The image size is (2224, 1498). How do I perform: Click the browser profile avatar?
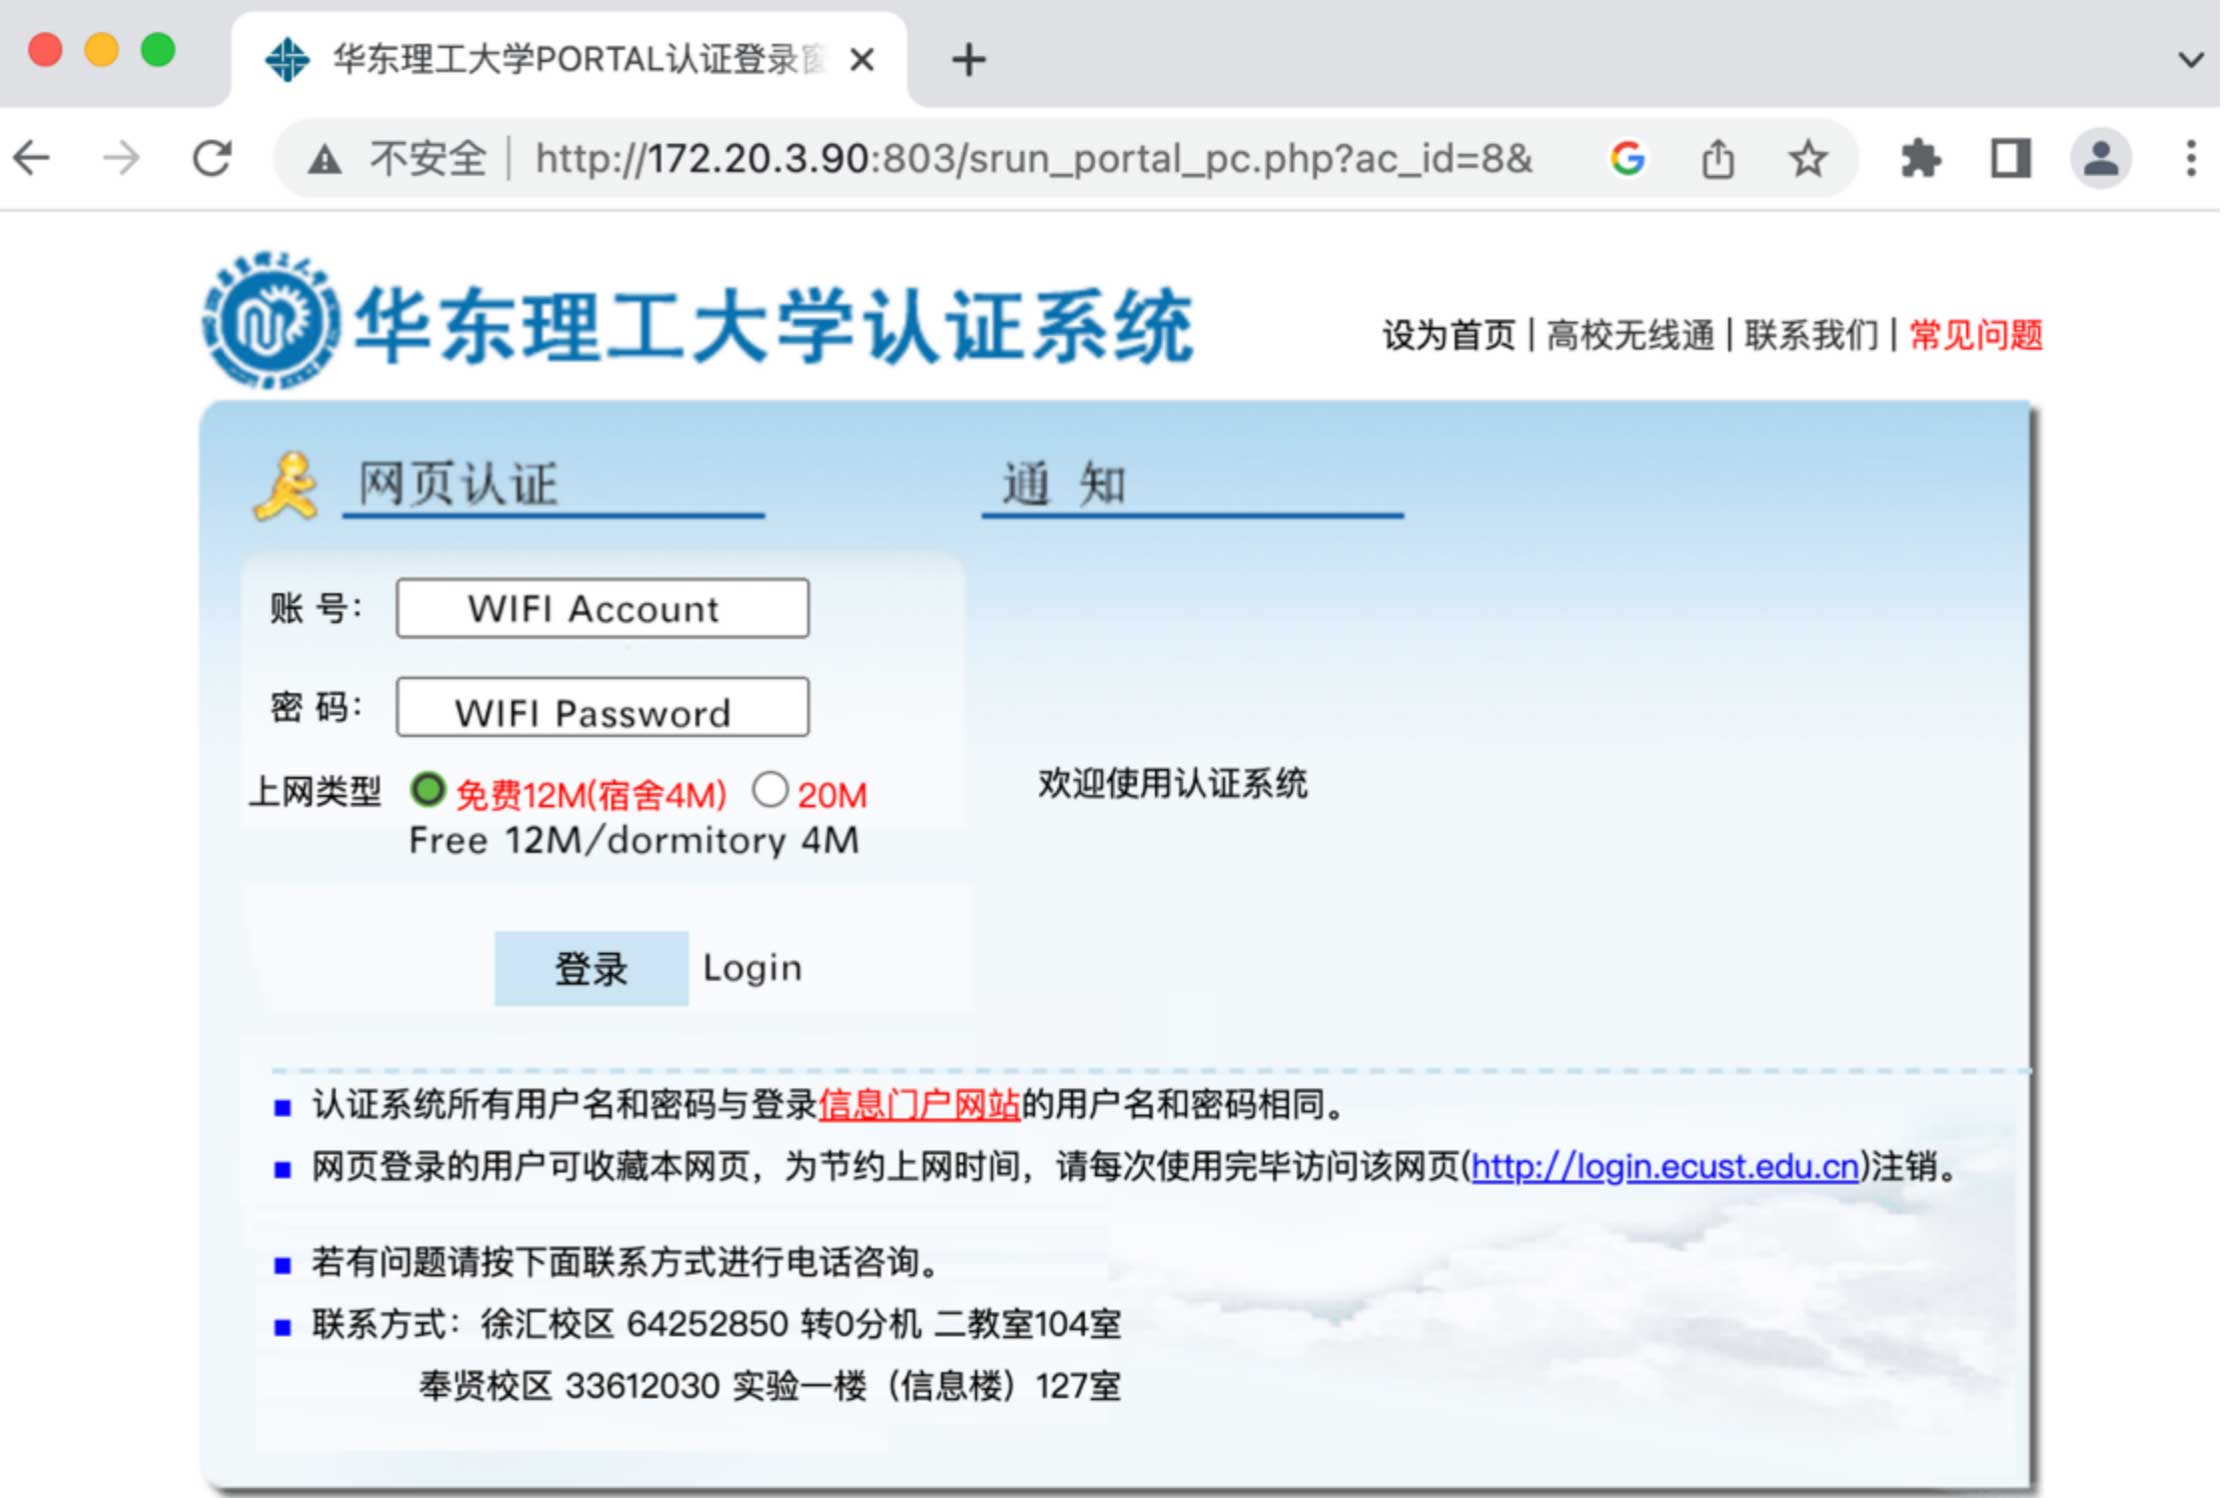[x=2099, y=158]
